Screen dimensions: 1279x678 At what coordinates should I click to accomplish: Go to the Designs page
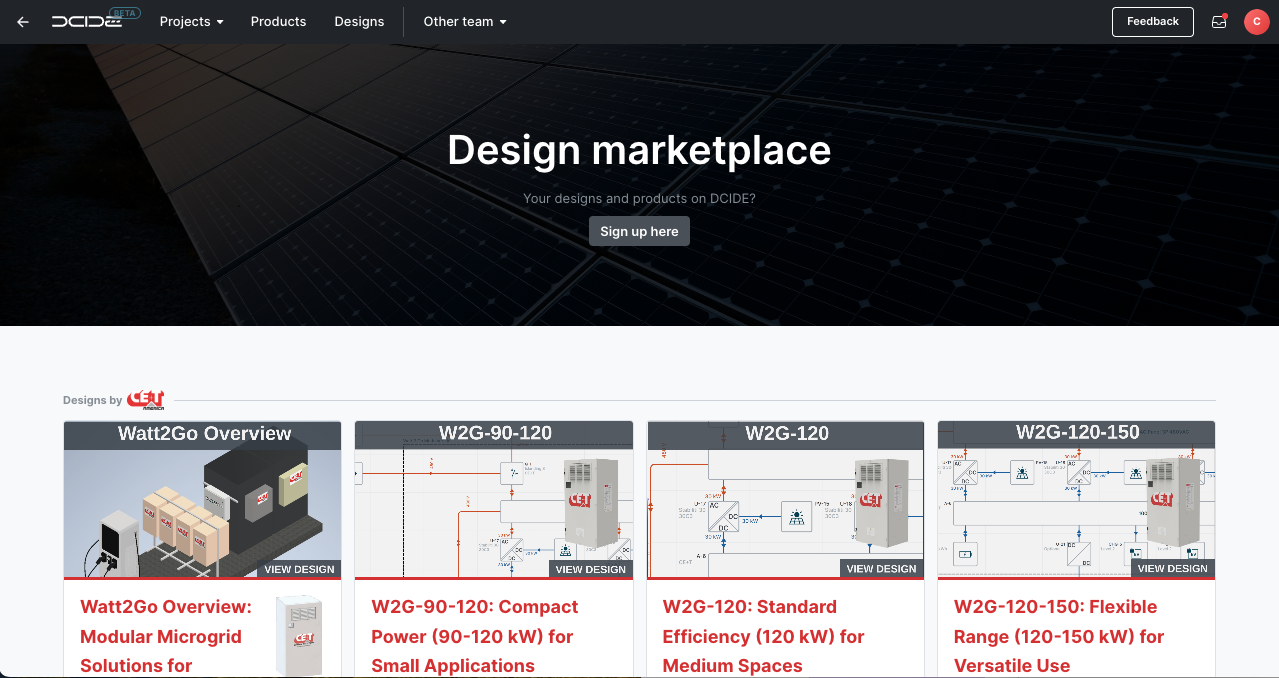click(x=359, y=21)
